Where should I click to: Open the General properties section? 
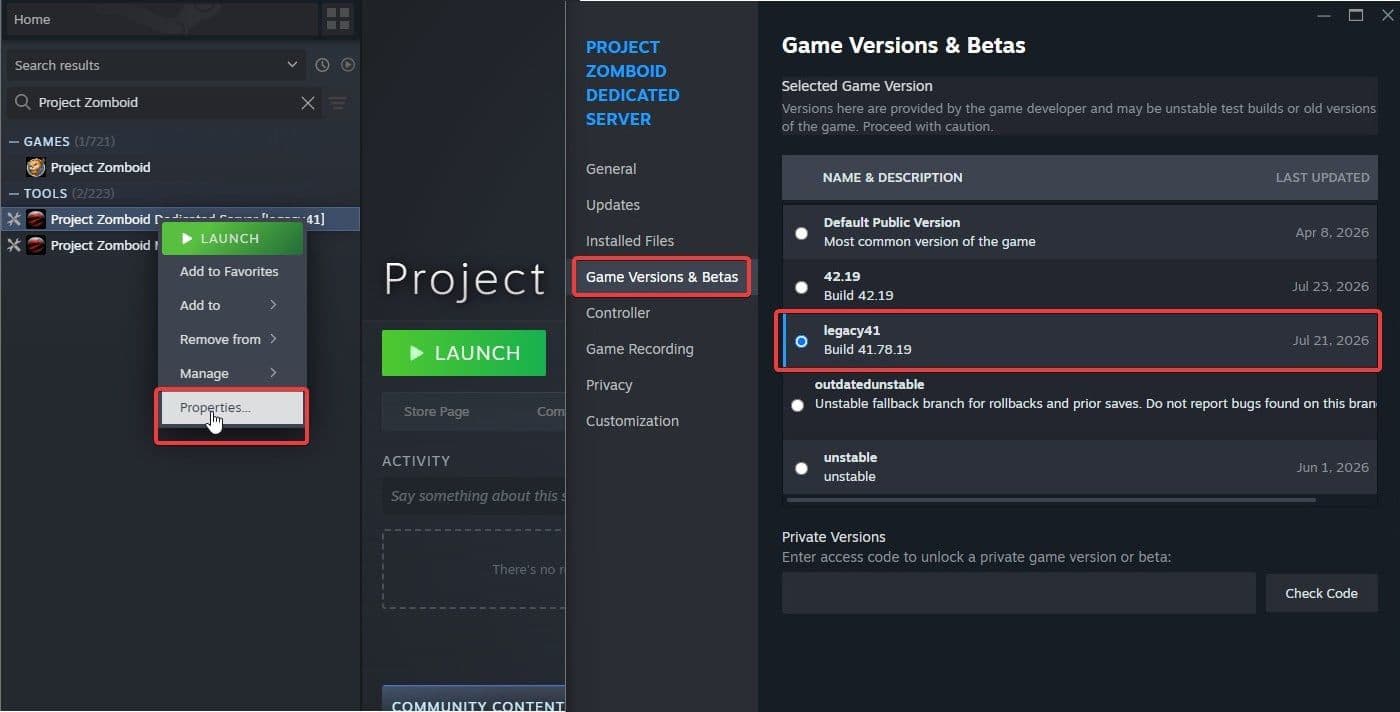coord(611,169)
